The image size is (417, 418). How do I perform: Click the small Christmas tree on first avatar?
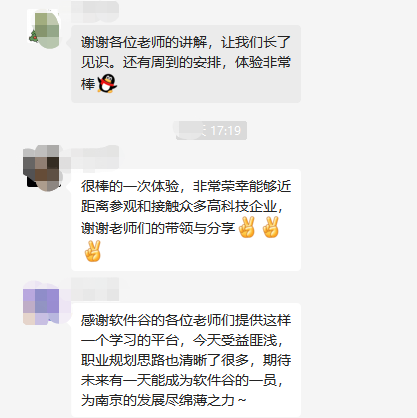(x=33, y=36)
